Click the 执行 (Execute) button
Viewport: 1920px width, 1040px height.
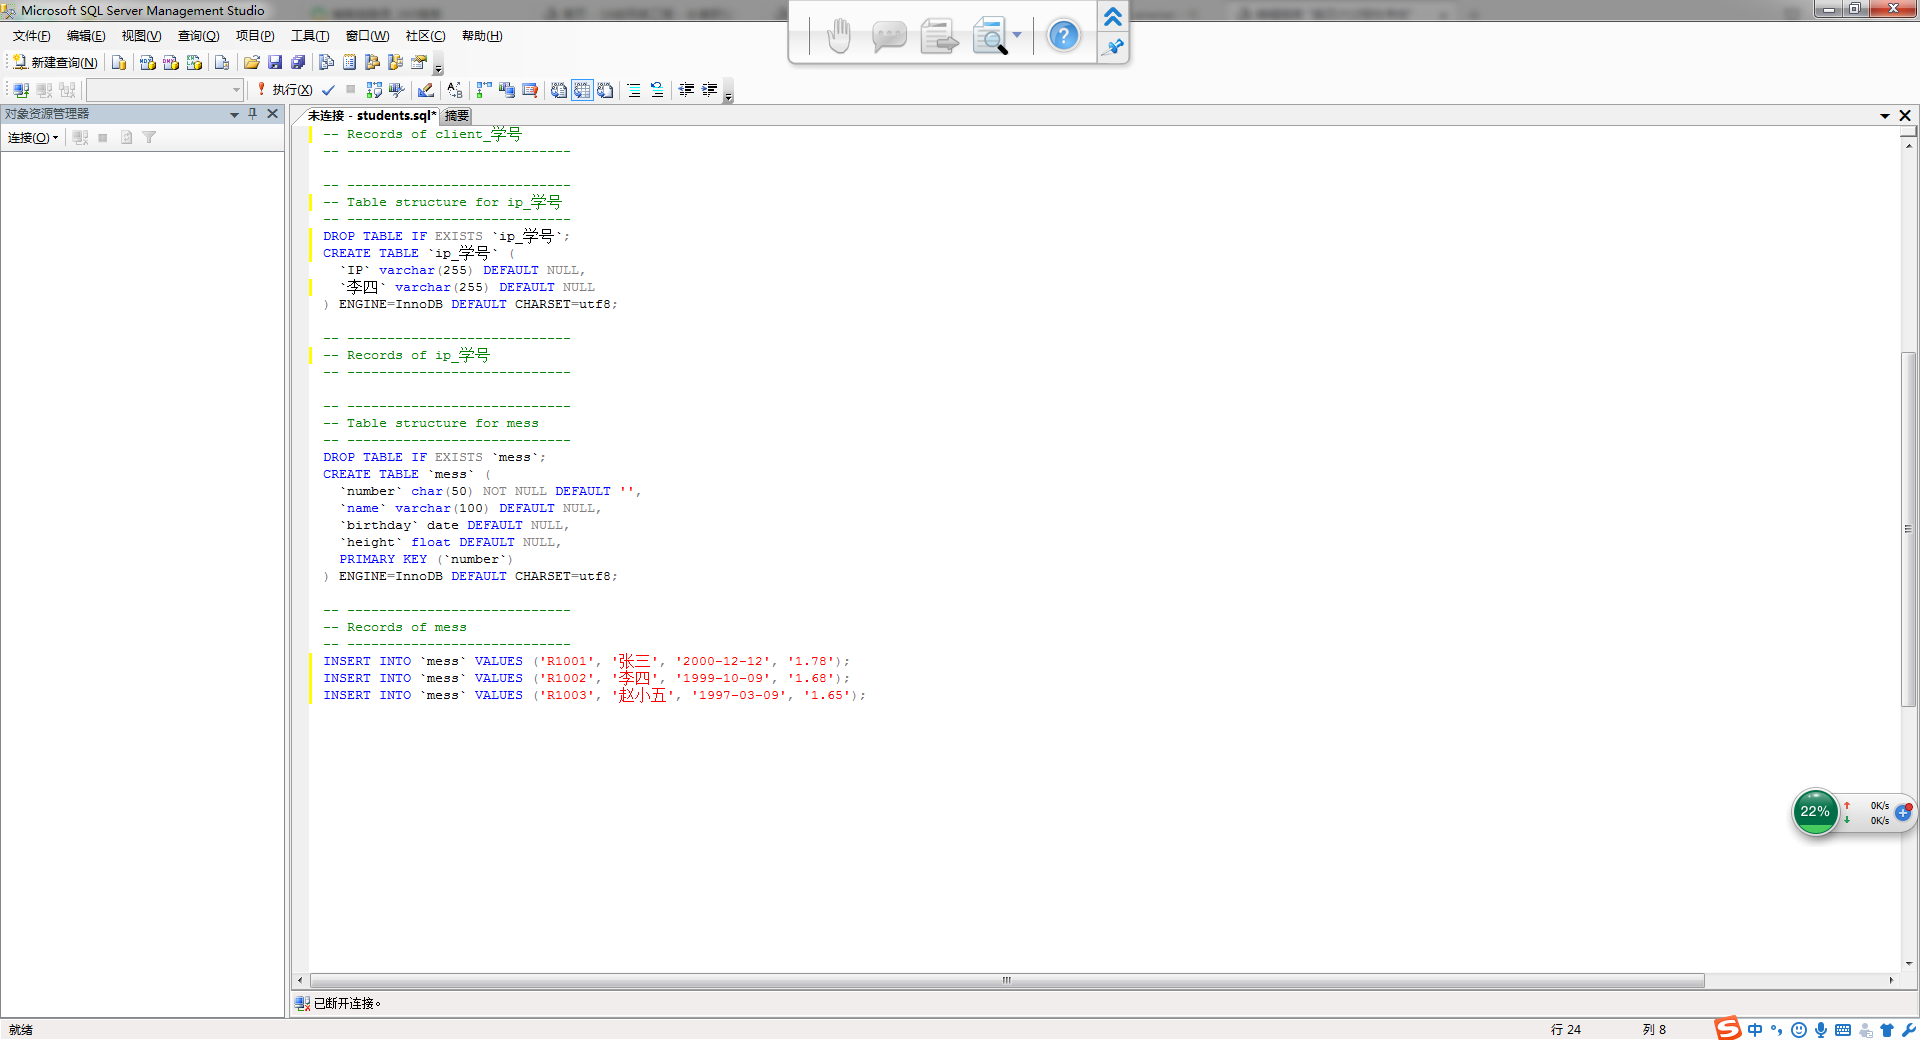tap(284, 90)
